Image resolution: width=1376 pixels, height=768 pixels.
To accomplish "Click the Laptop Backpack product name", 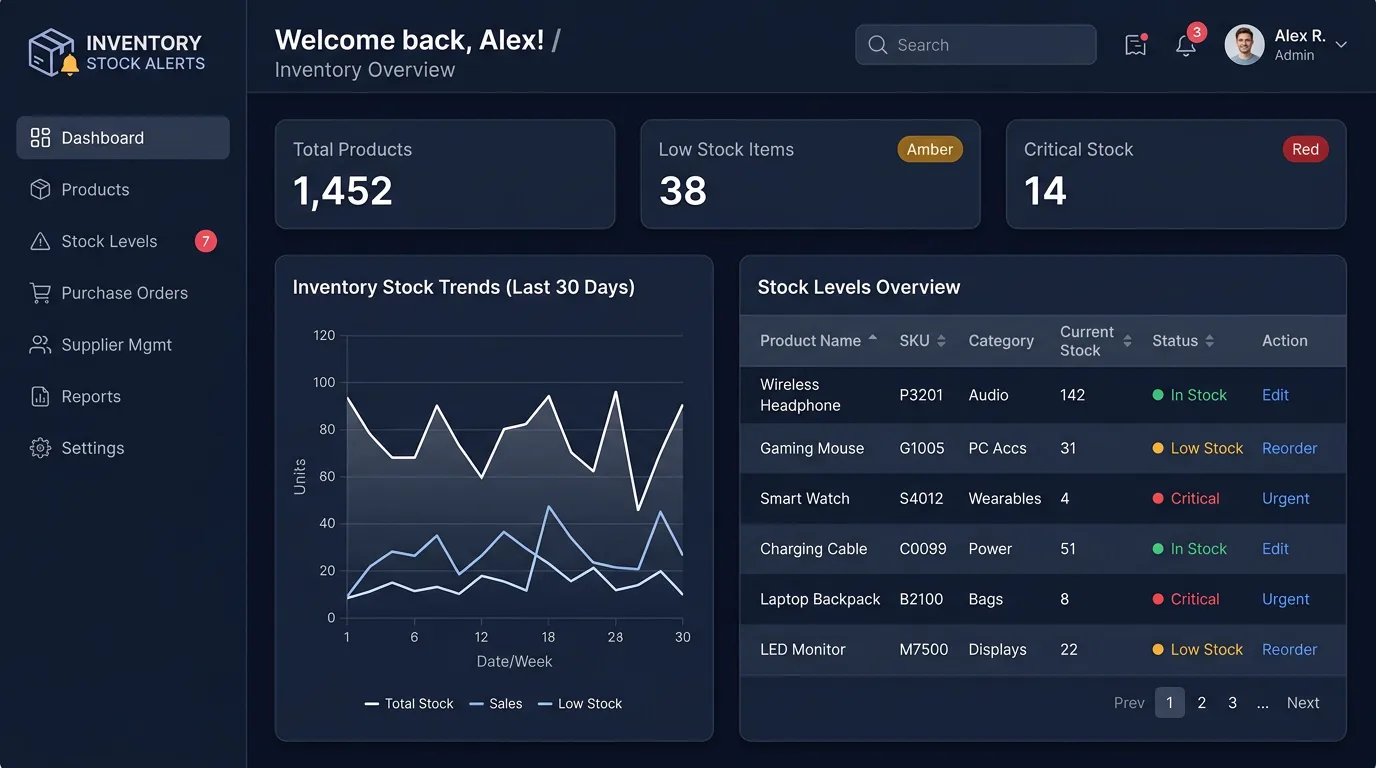I will click(820, 599).
